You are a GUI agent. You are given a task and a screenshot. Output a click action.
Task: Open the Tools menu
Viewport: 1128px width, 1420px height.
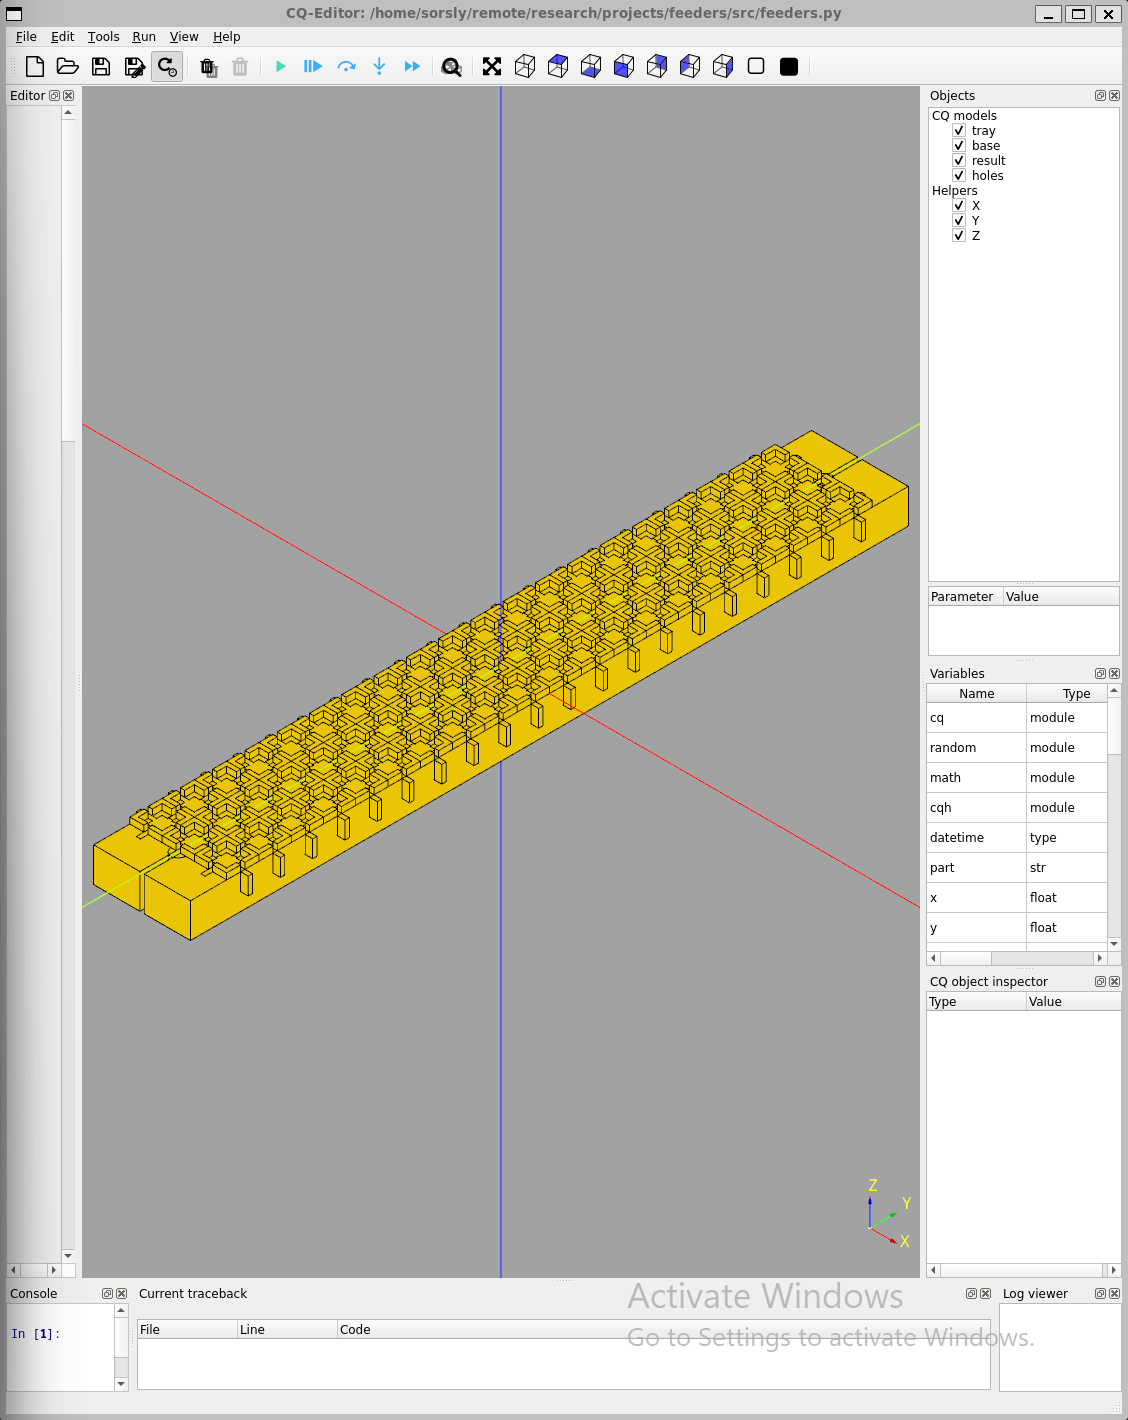104,37
